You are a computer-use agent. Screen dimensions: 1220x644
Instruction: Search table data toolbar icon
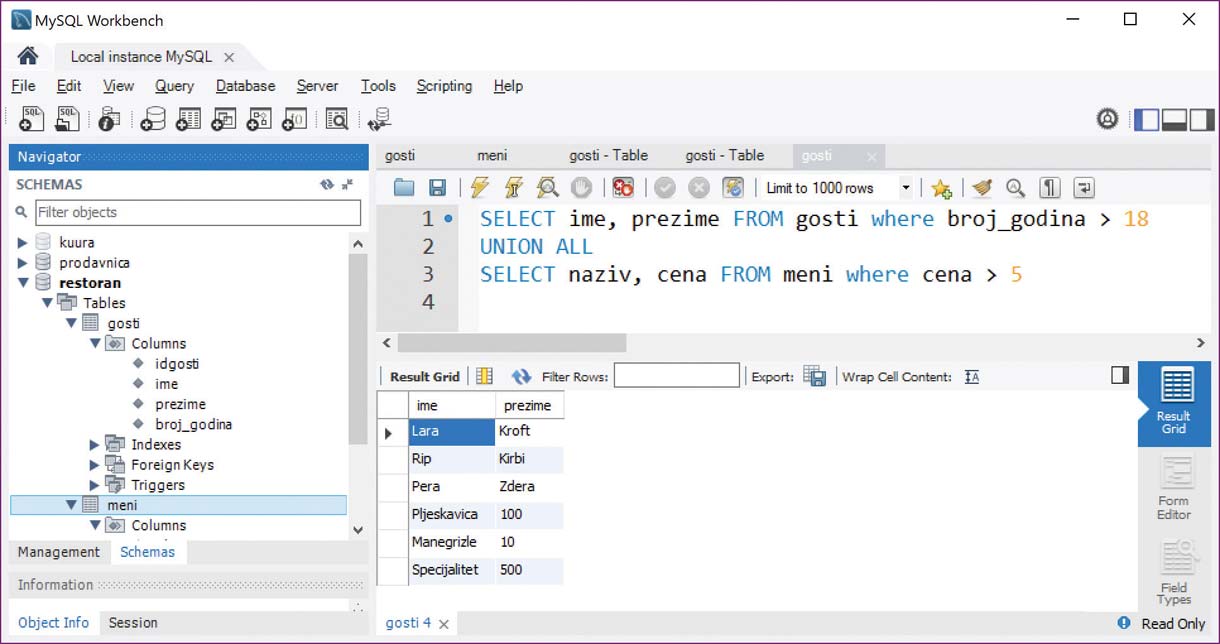click(x=336, y=119)
